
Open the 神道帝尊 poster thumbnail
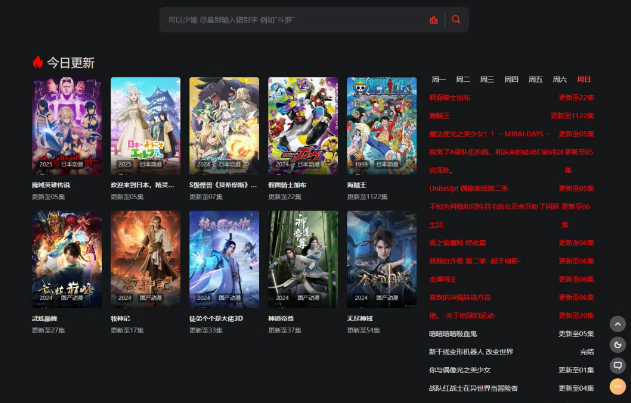click(x=303, y=259)
